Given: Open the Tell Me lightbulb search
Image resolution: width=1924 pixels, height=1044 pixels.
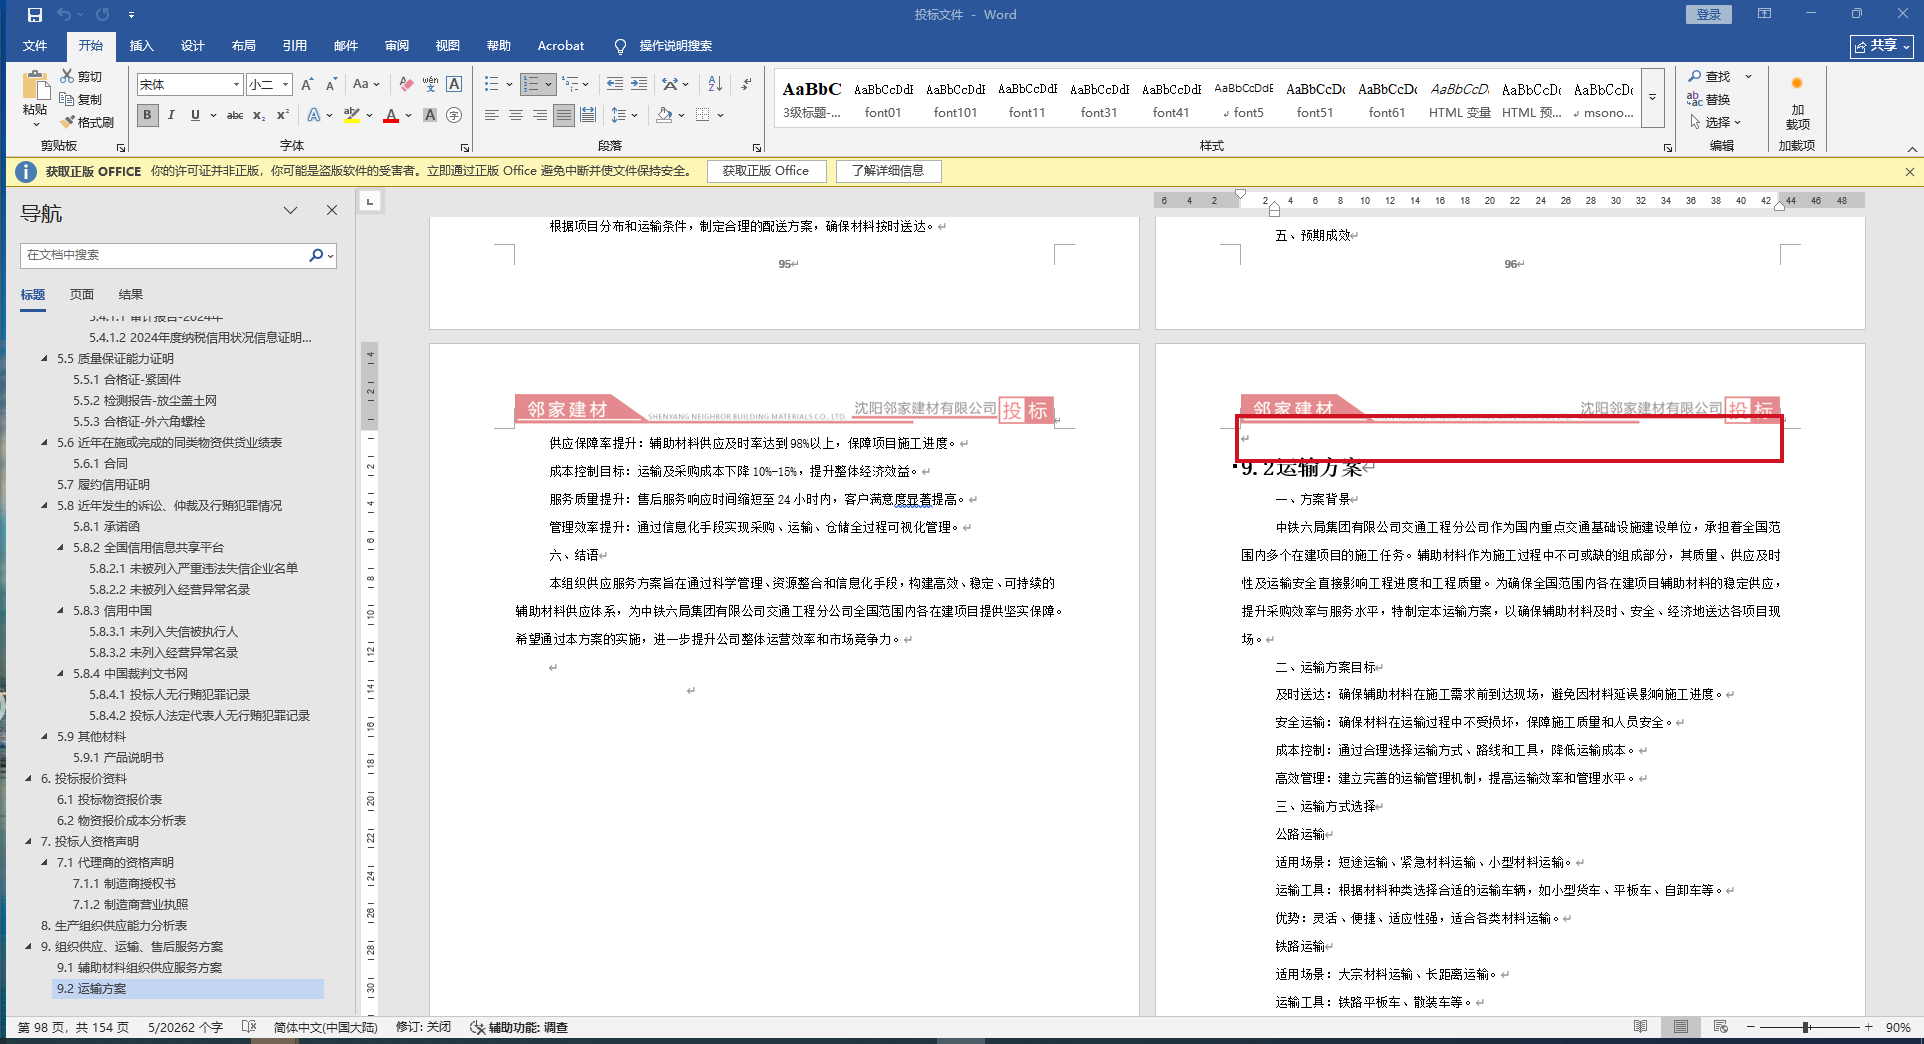Looking at the screenshot, I should pos(620,46).
